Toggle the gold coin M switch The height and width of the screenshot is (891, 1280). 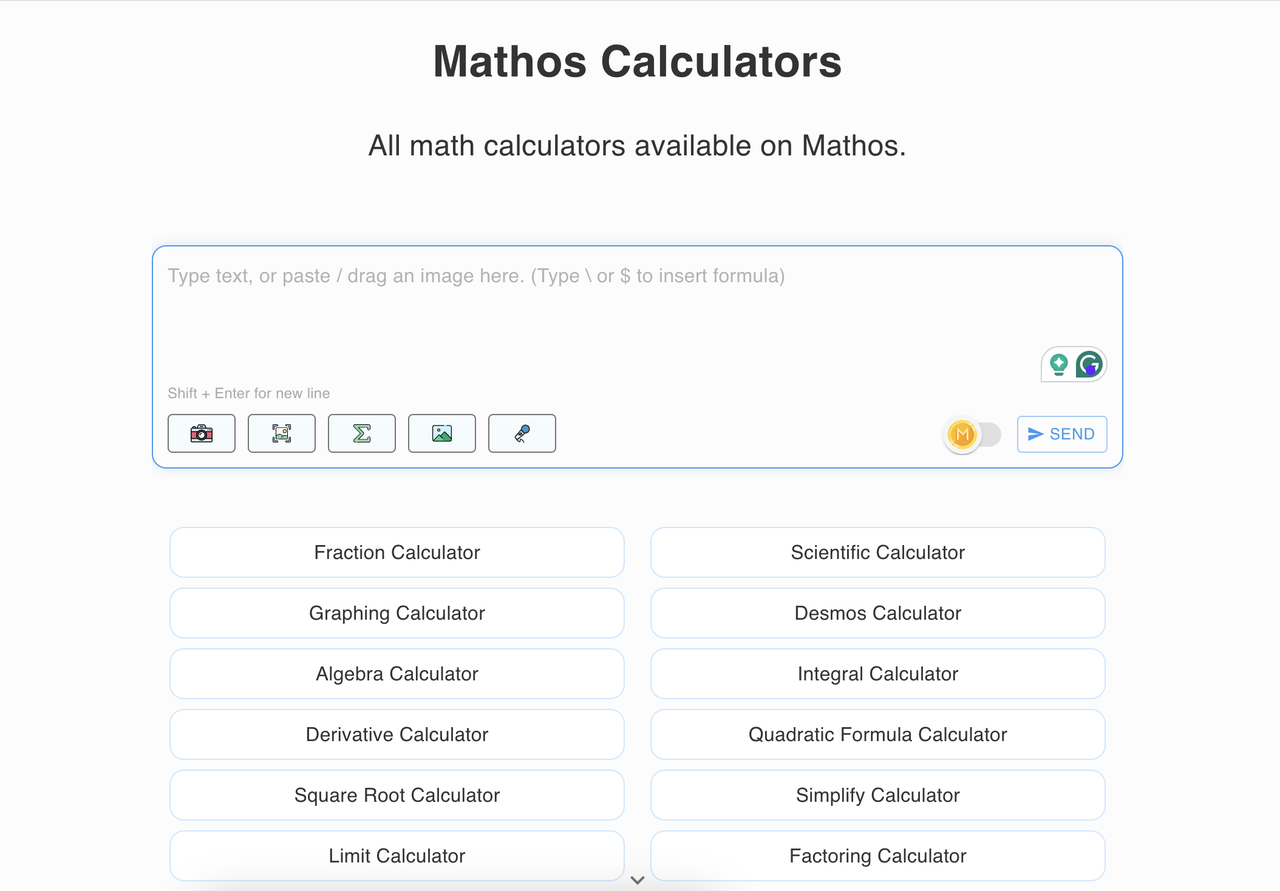click(x=973, y=434)
